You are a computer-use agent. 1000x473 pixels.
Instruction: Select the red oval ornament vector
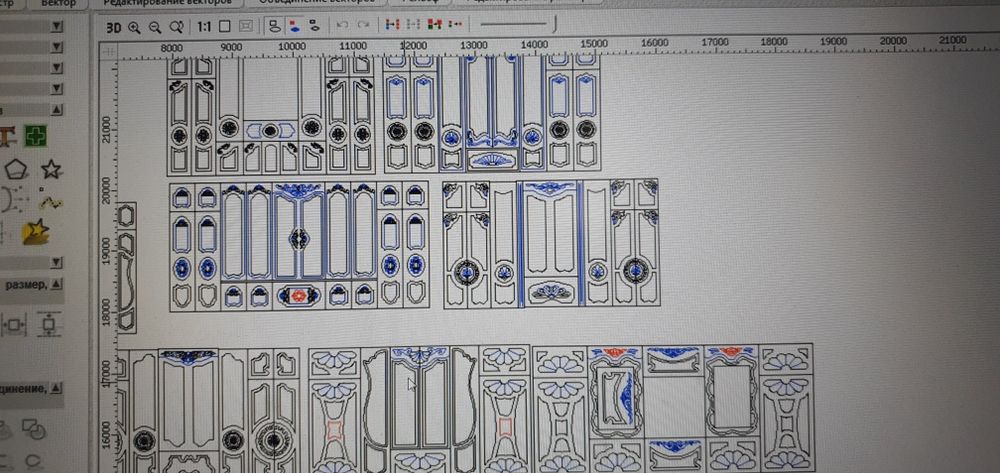[299, 295]
